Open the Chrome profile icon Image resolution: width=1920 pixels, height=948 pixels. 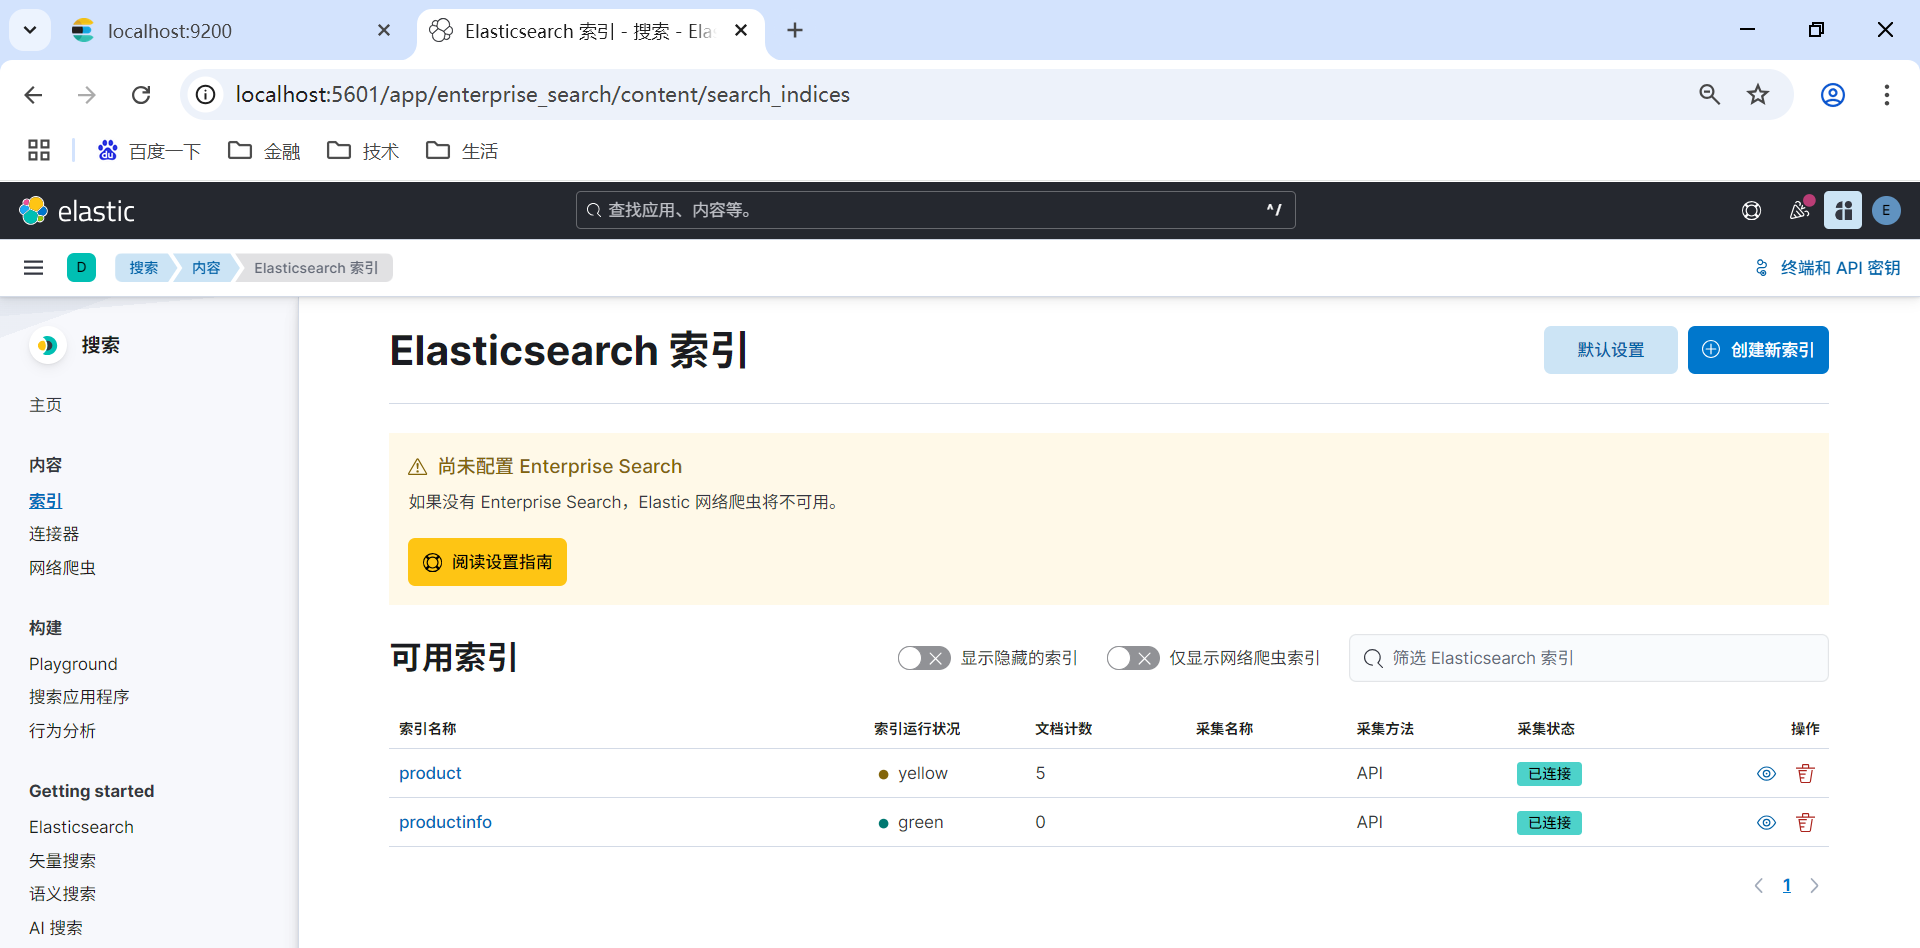coord(1833,95)
